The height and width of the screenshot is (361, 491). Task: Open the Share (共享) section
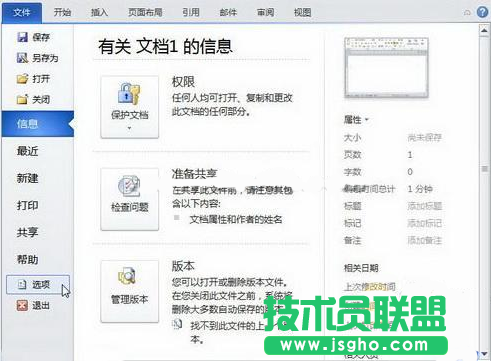pos(28,232)
